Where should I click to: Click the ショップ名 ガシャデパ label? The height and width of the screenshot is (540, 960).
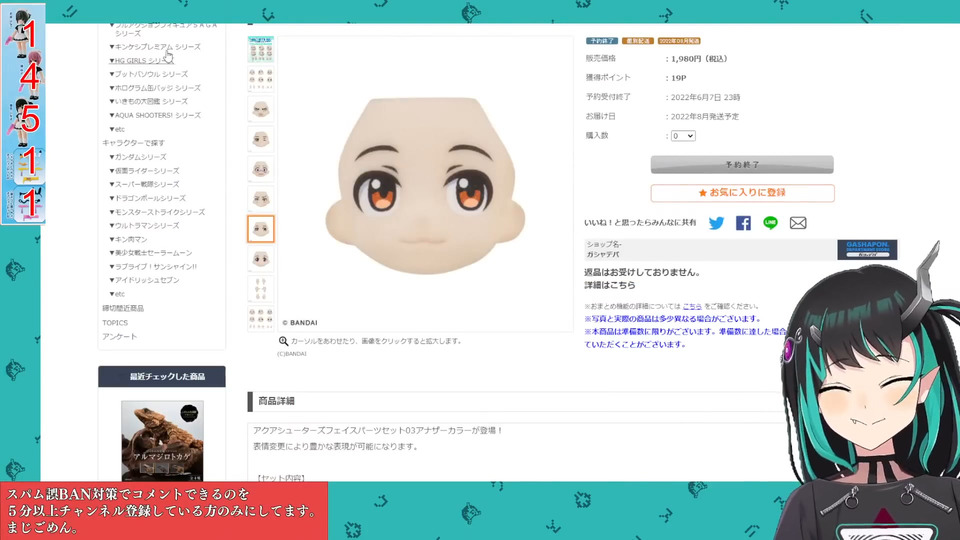pos(604,249)
